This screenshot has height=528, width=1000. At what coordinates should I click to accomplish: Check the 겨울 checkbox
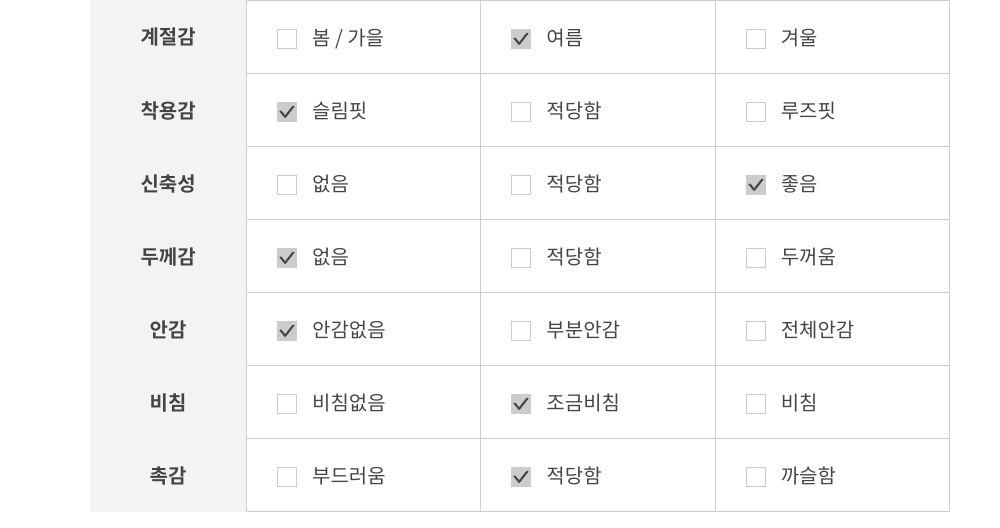click(x=756, y=39)
